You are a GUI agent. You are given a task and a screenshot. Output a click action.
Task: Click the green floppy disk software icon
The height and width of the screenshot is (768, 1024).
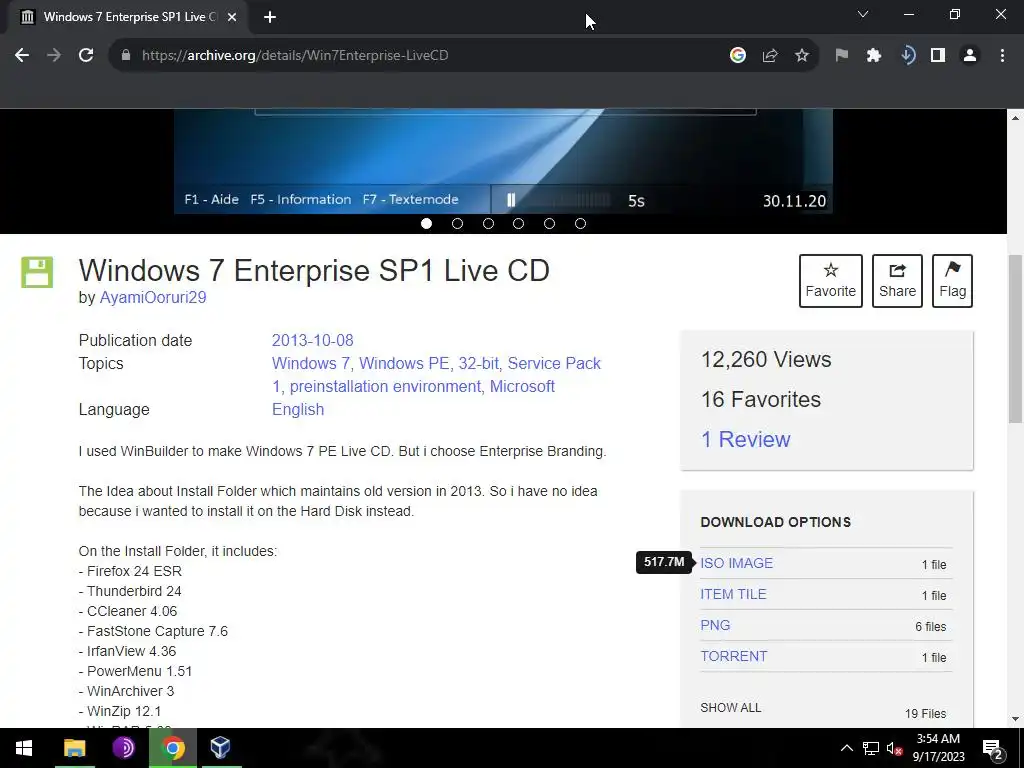click(37, 272)
